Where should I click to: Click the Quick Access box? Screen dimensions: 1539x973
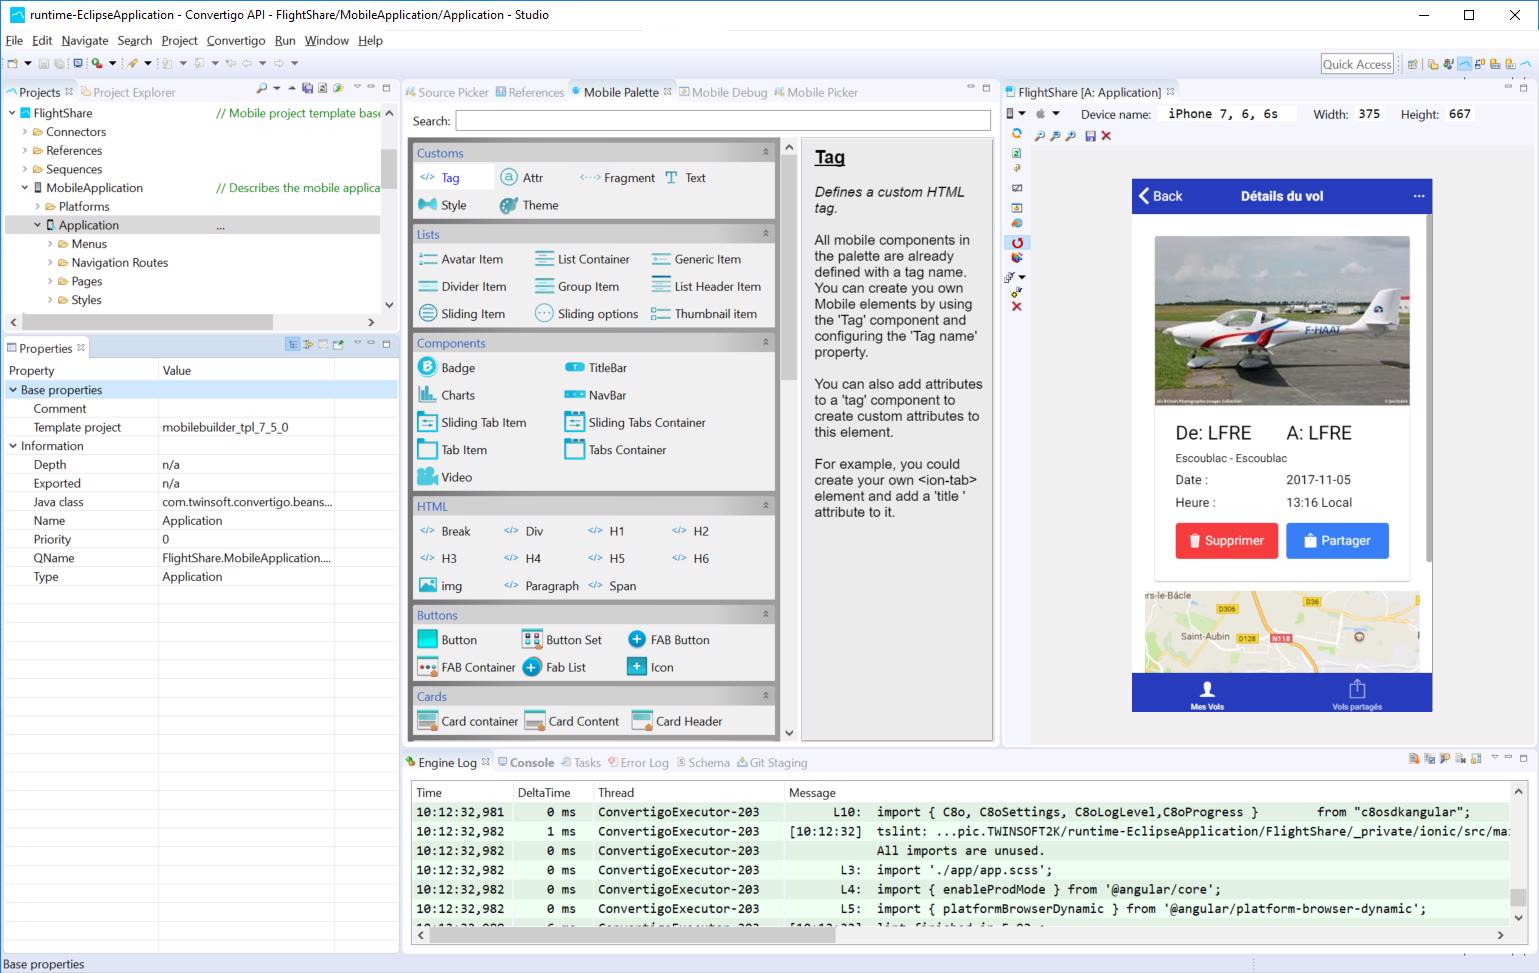1357,64
